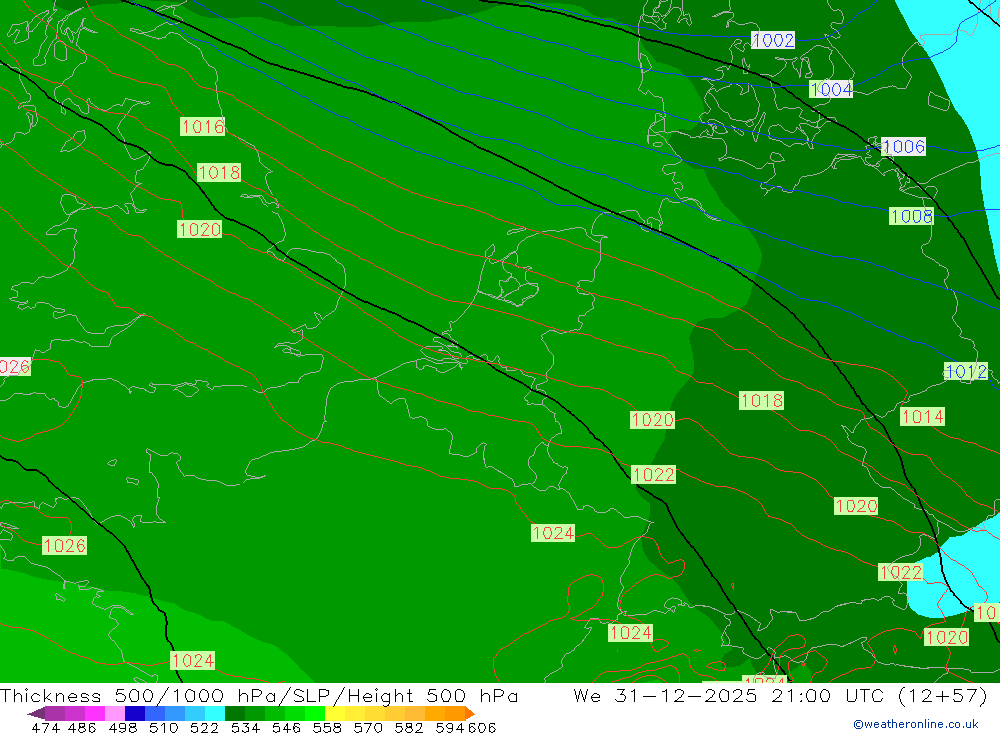1000x733 pixels.
Task: Click the 510 legend value
Action: 163,727
